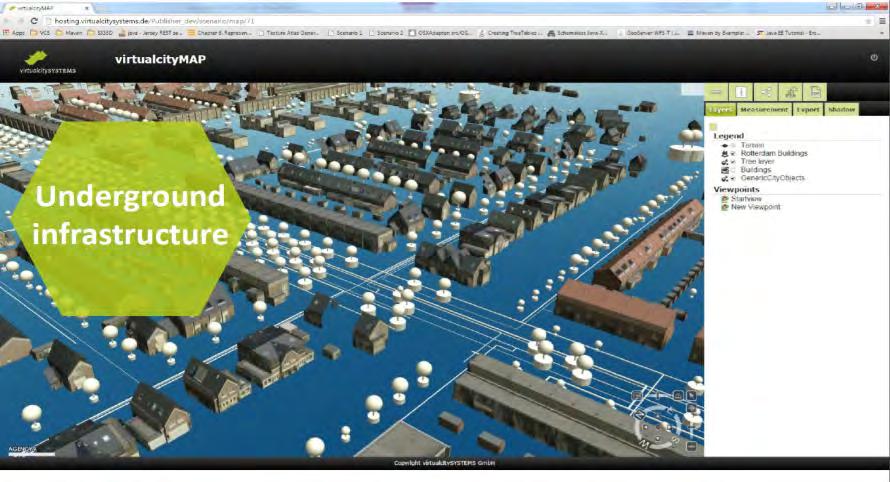Collapse the sidebar with the minus icon
This screenshot has height=482, width=890.
(x=716, y=92)
